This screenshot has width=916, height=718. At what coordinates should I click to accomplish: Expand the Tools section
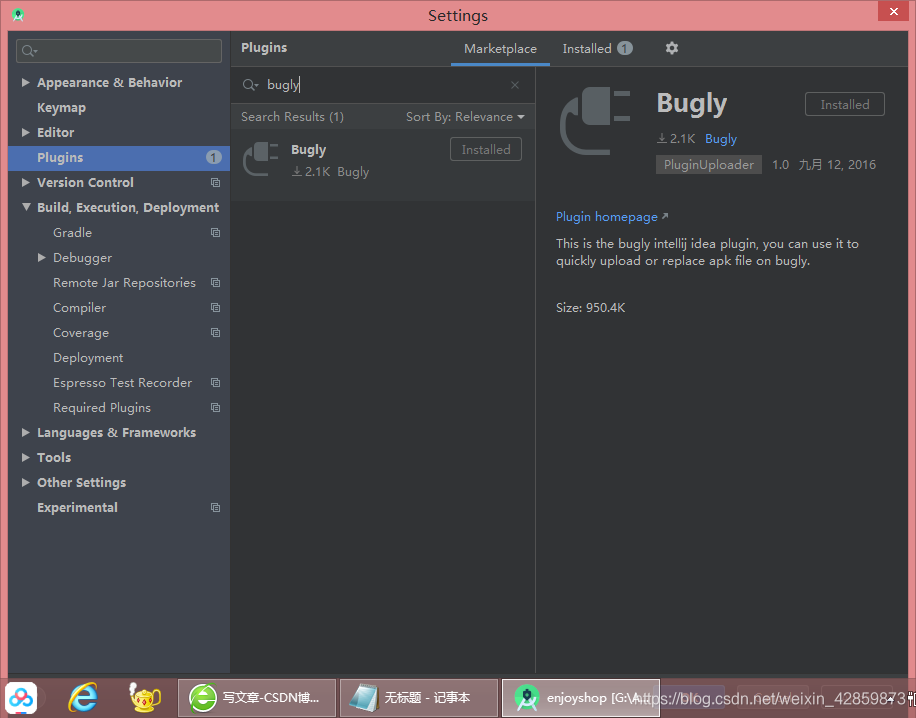coord(26,457)
